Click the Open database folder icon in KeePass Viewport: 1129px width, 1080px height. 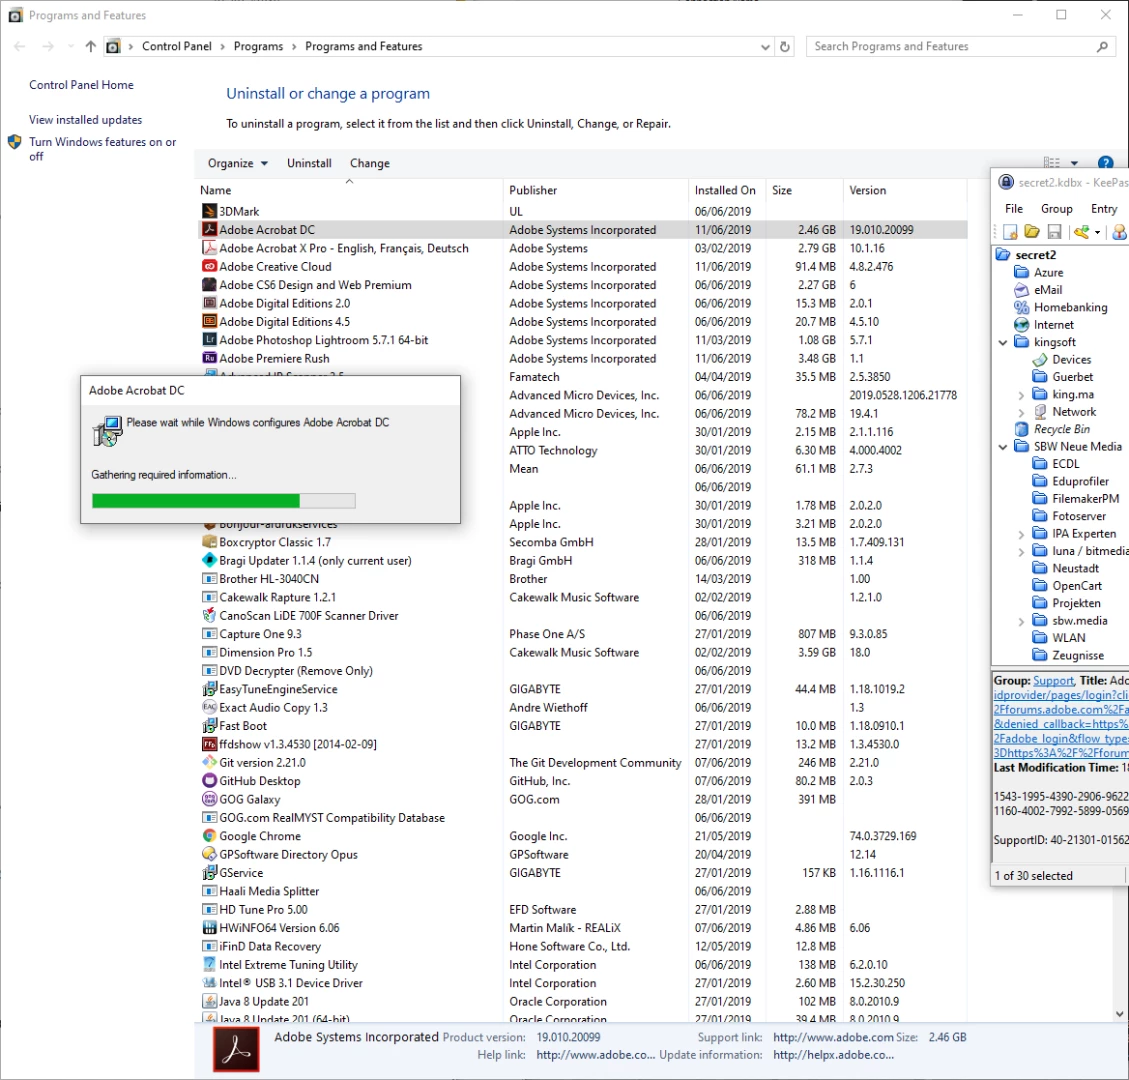click(1032, 232)
